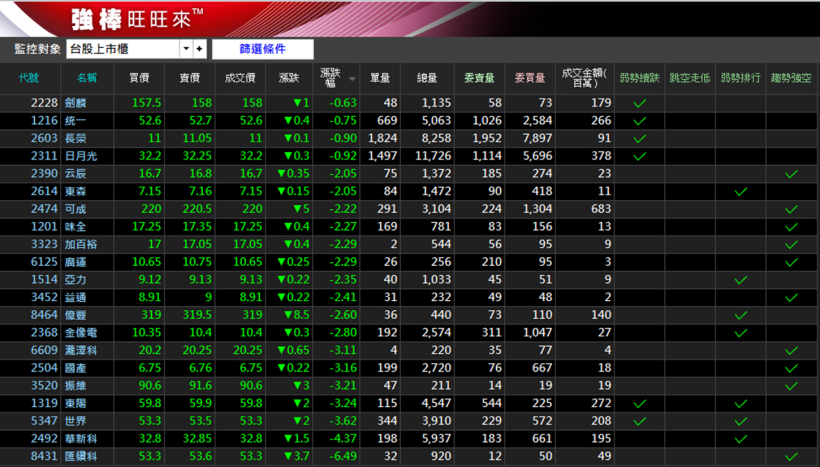Click 漲跌 value ▼8.5 for 億豐
Viewport: 820px width, 467px height.
297,315
